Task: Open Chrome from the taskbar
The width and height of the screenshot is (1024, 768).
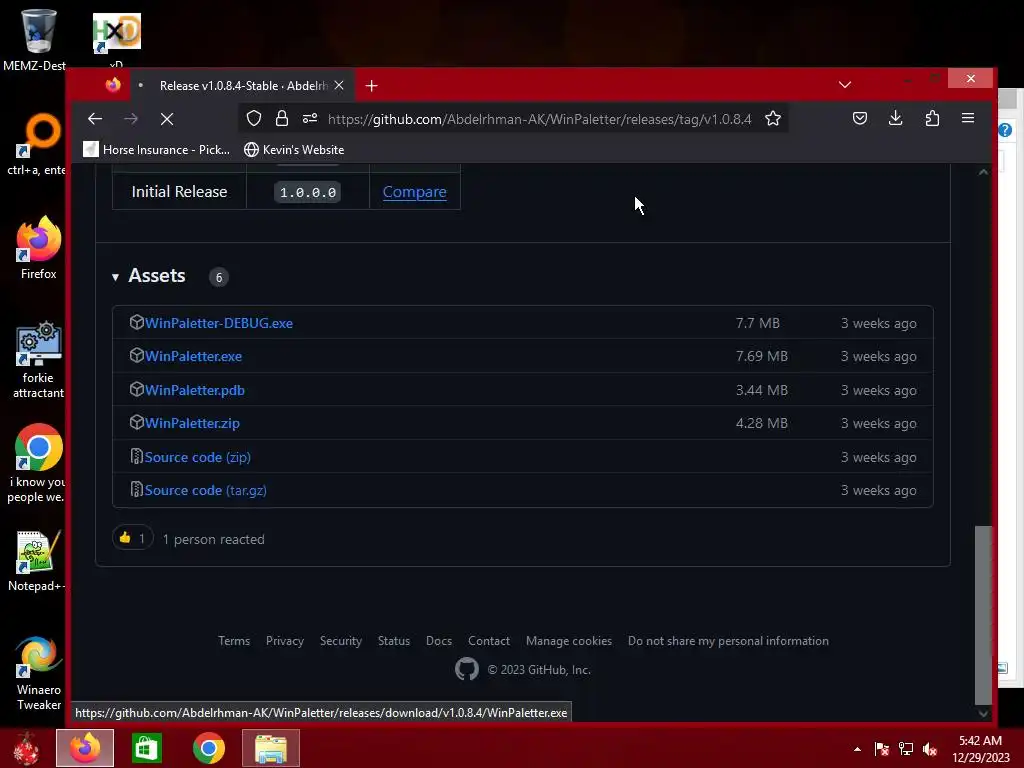Action: (x=209, y=748)
